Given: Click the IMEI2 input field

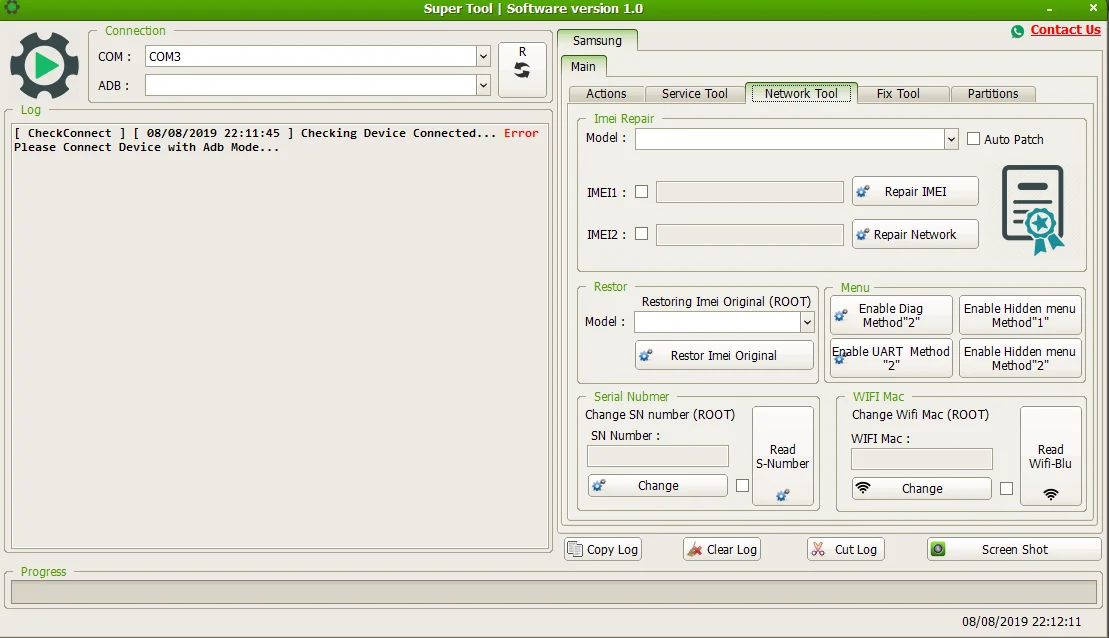Looking at the screenshot, I should (750, 234).
